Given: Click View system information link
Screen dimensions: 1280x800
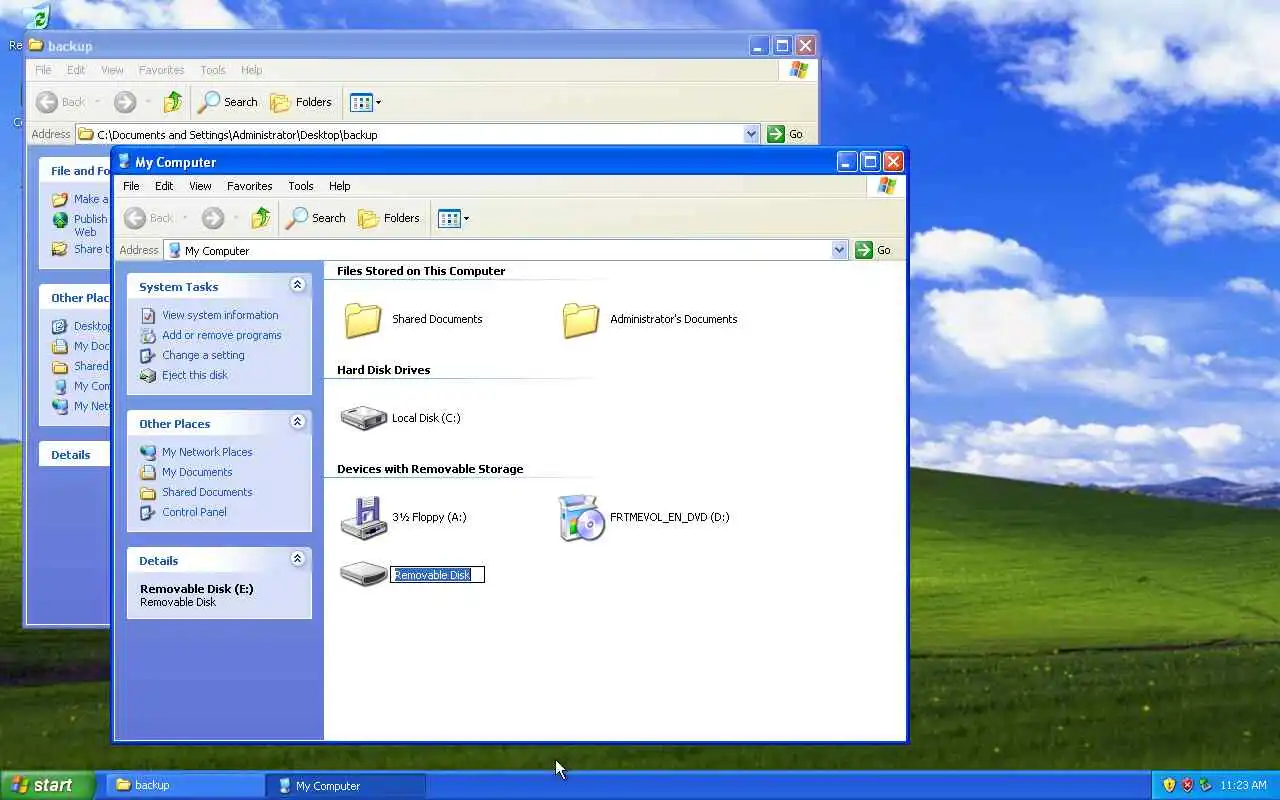Looking at the screenshot, I should point(220,315).
